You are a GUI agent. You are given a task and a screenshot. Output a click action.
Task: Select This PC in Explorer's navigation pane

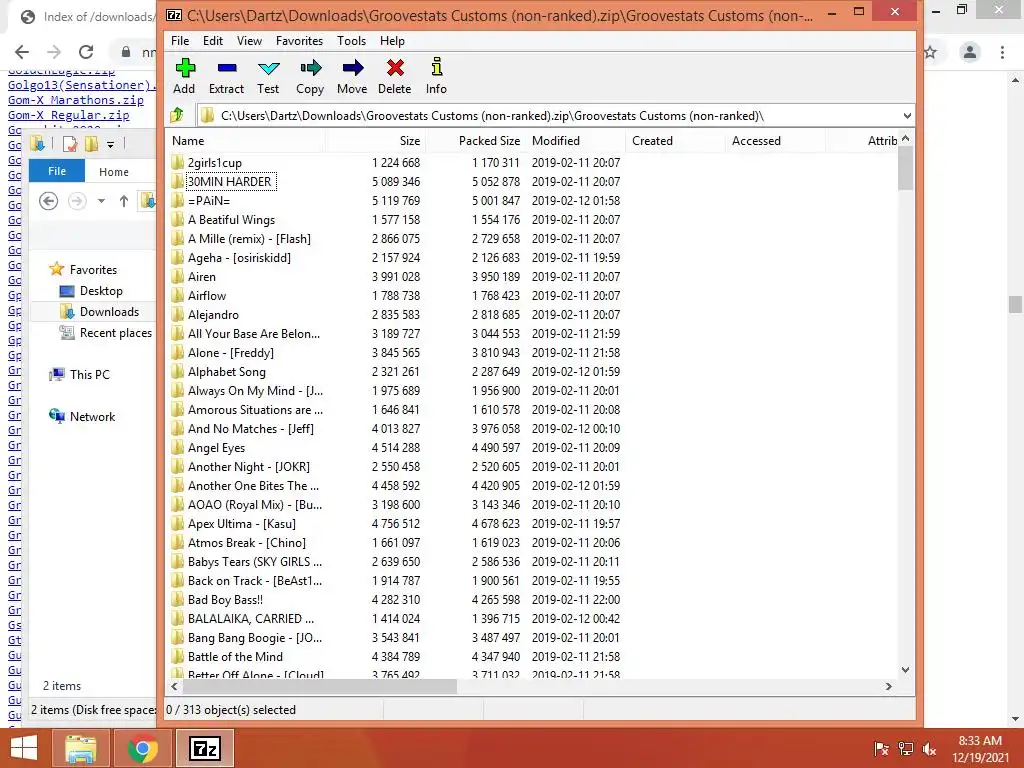pyautogui.click(x=89, y=374)
